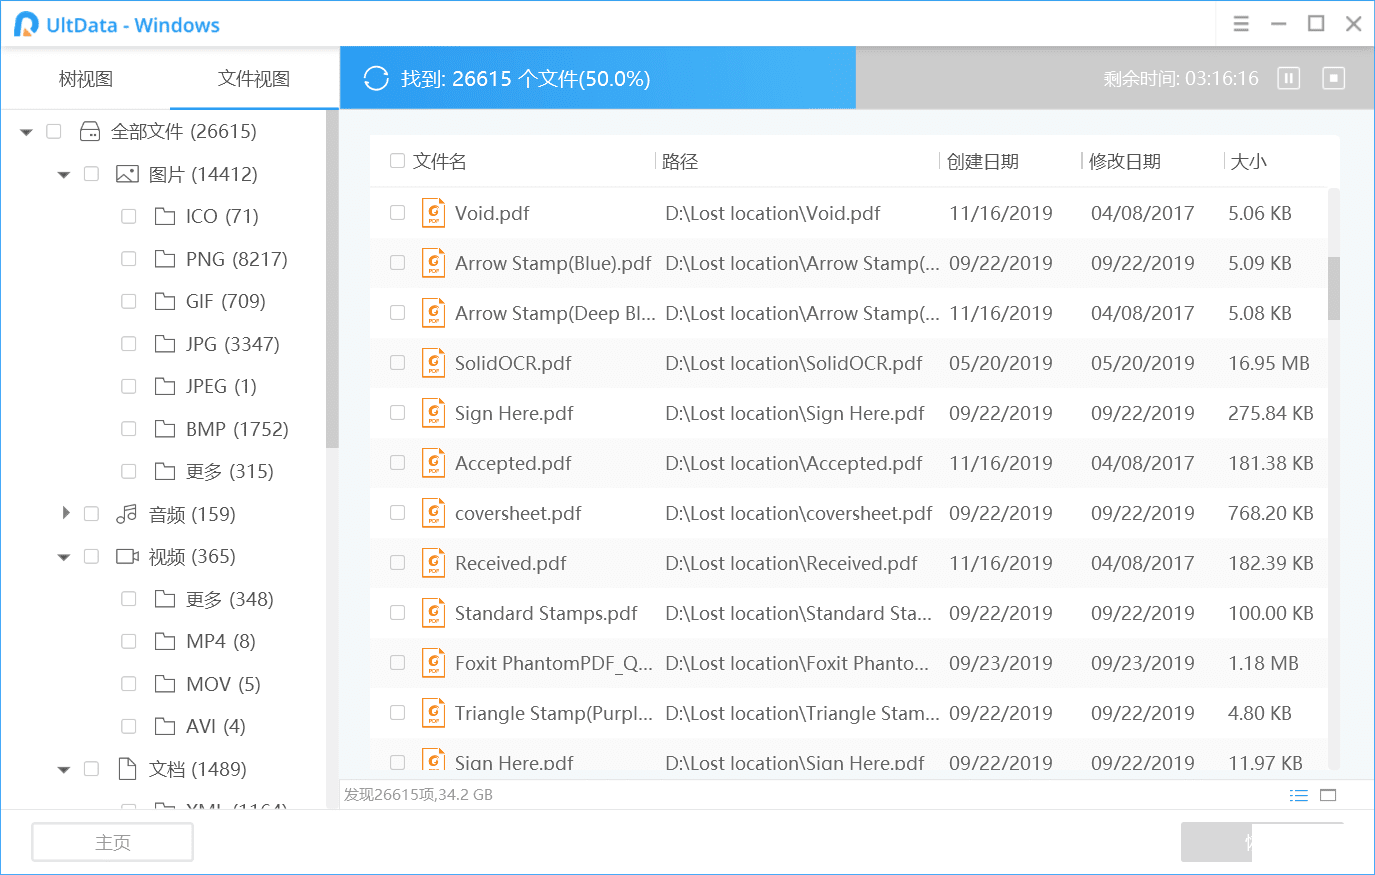Select the Triangle Stamp(Purpl... file name

tap(554, 713)
